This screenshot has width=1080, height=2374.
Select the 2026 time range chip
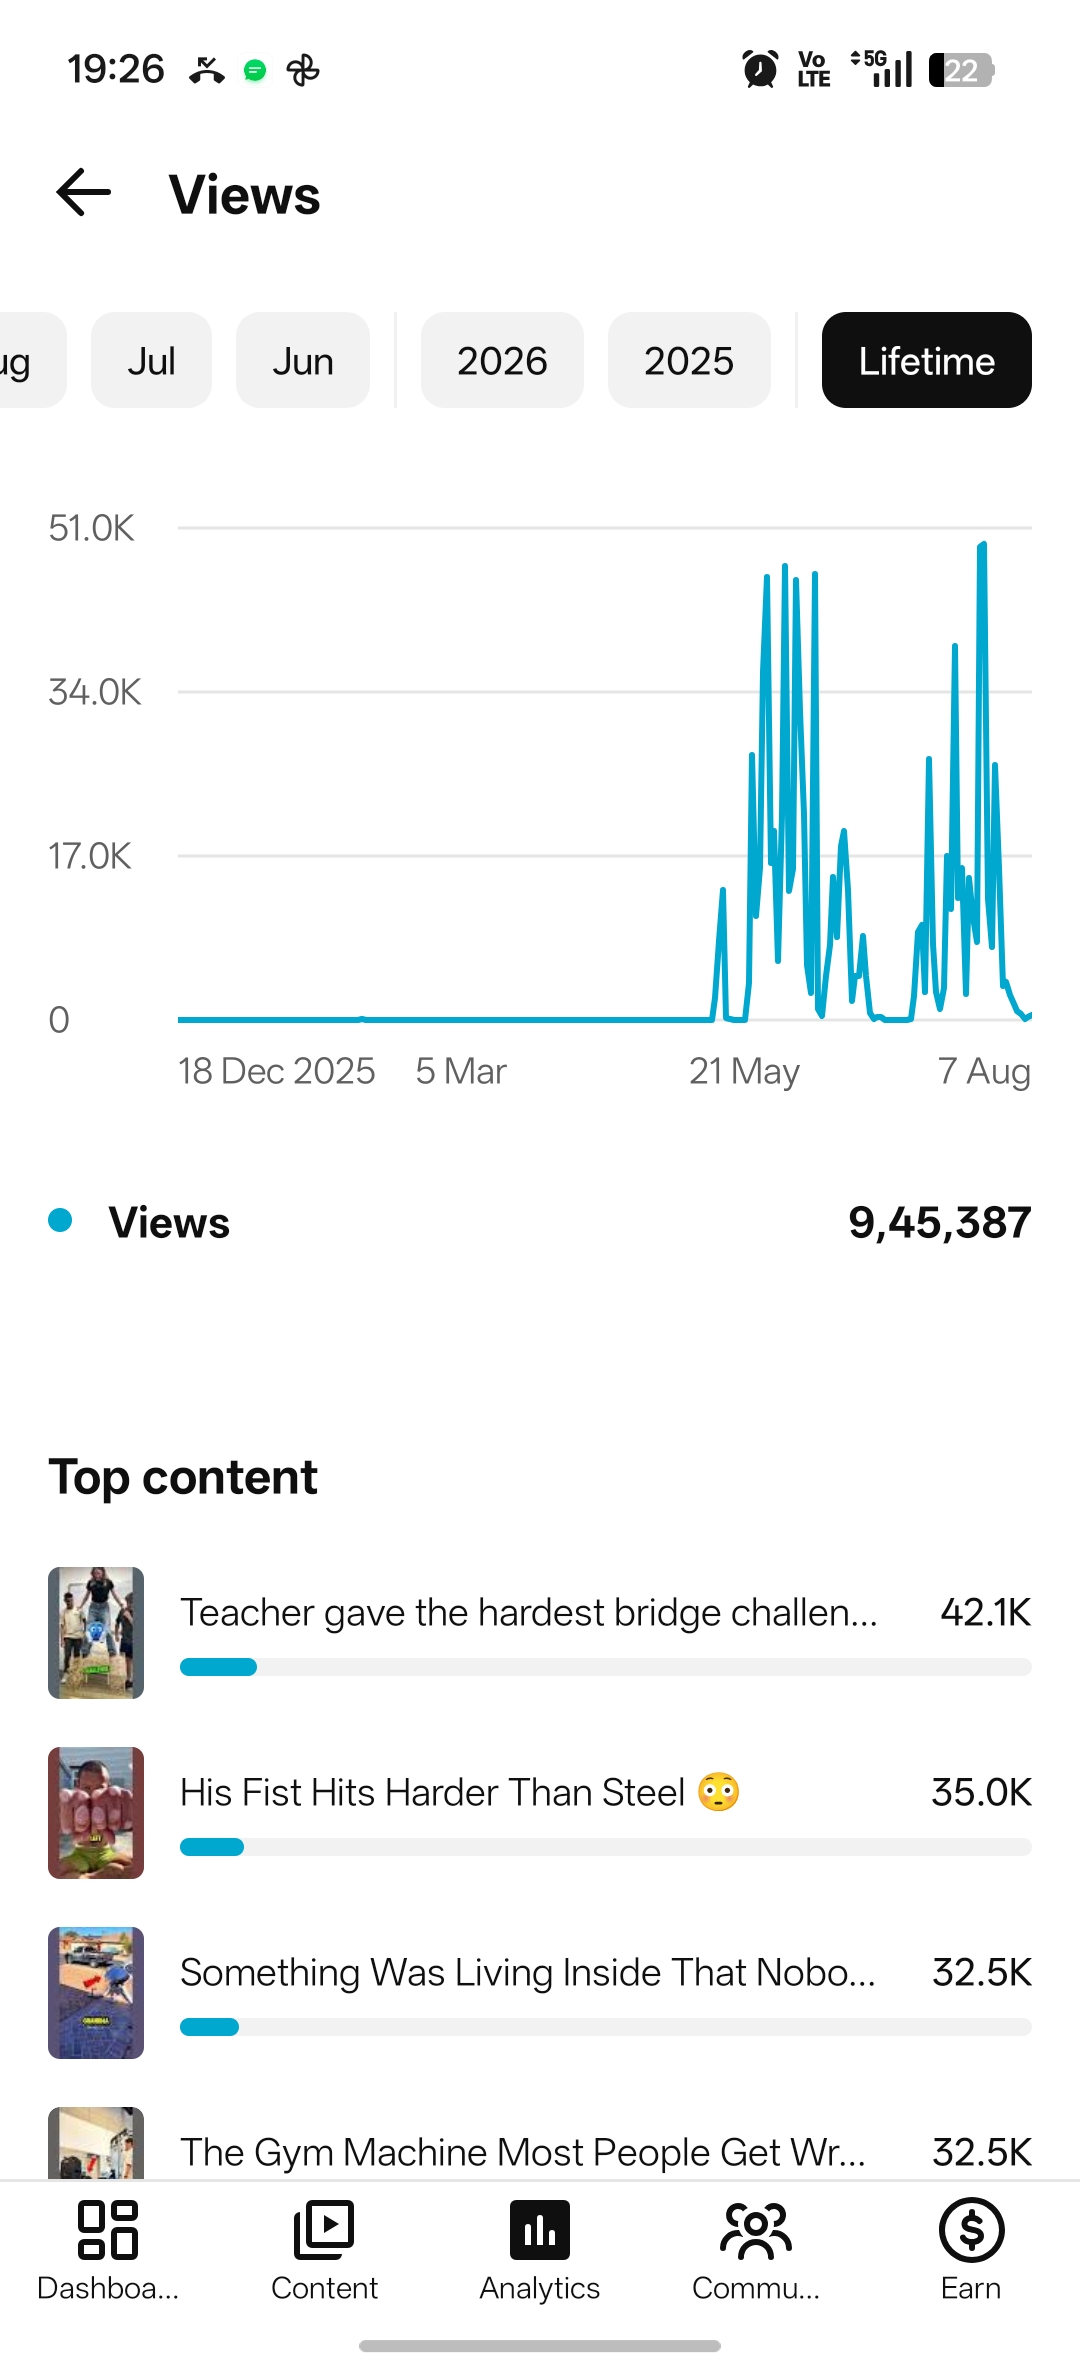502,360
